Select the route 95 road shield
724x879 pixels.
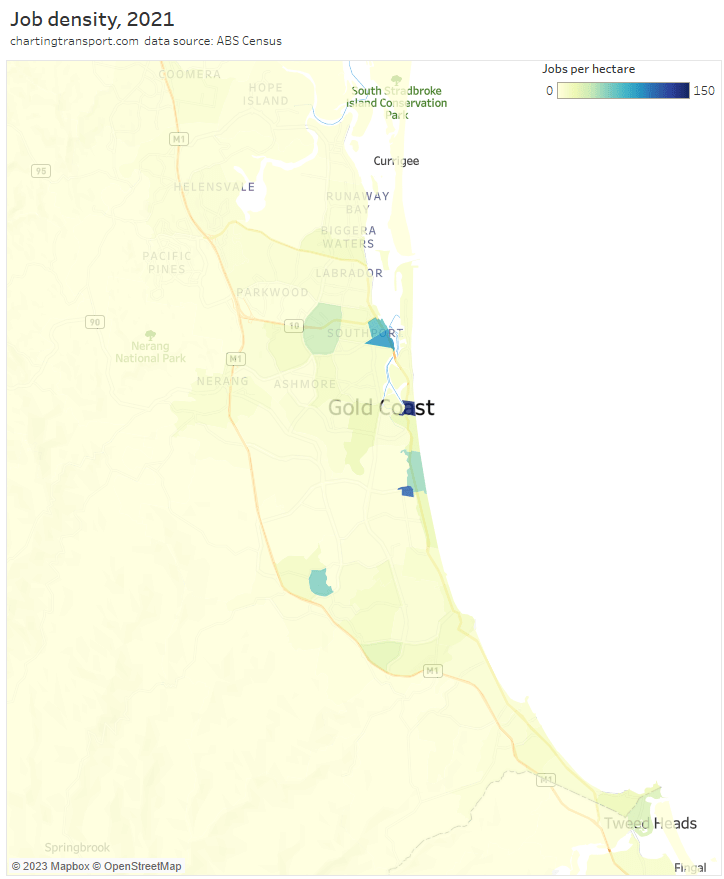(40, 171)
